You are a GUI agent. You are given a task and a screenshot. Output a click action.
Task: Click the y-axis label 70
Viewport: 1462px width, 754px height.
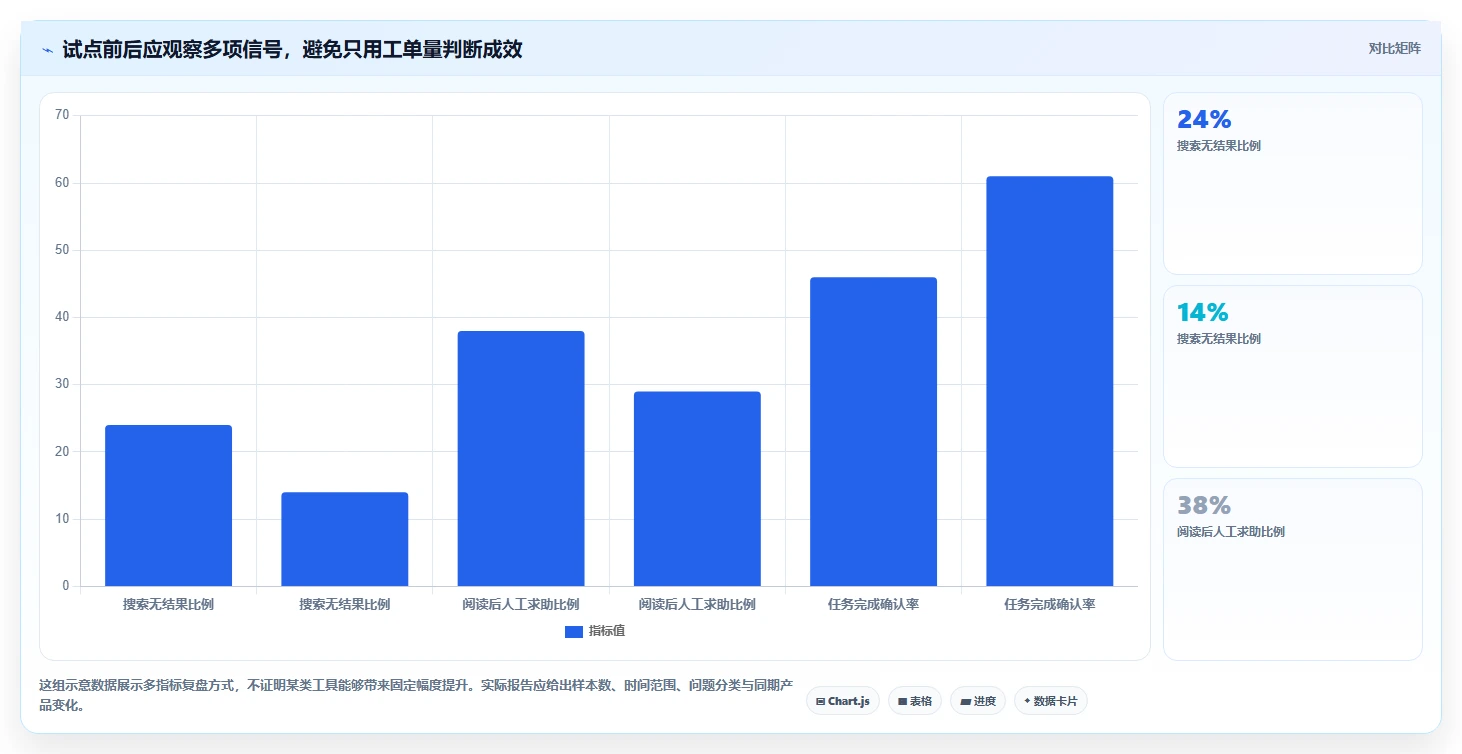pos(62,115)
